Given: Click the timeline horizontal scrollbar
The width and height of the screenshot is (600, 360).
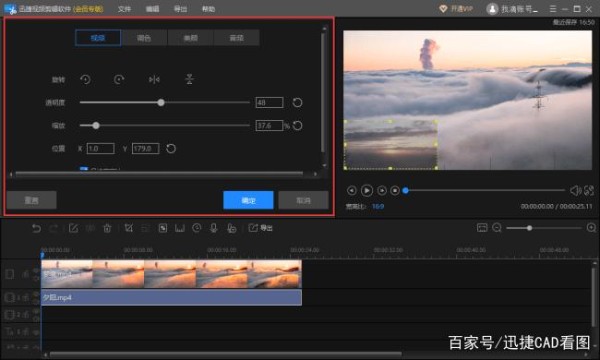Looking at the screenshot, I should pos(226,355).
